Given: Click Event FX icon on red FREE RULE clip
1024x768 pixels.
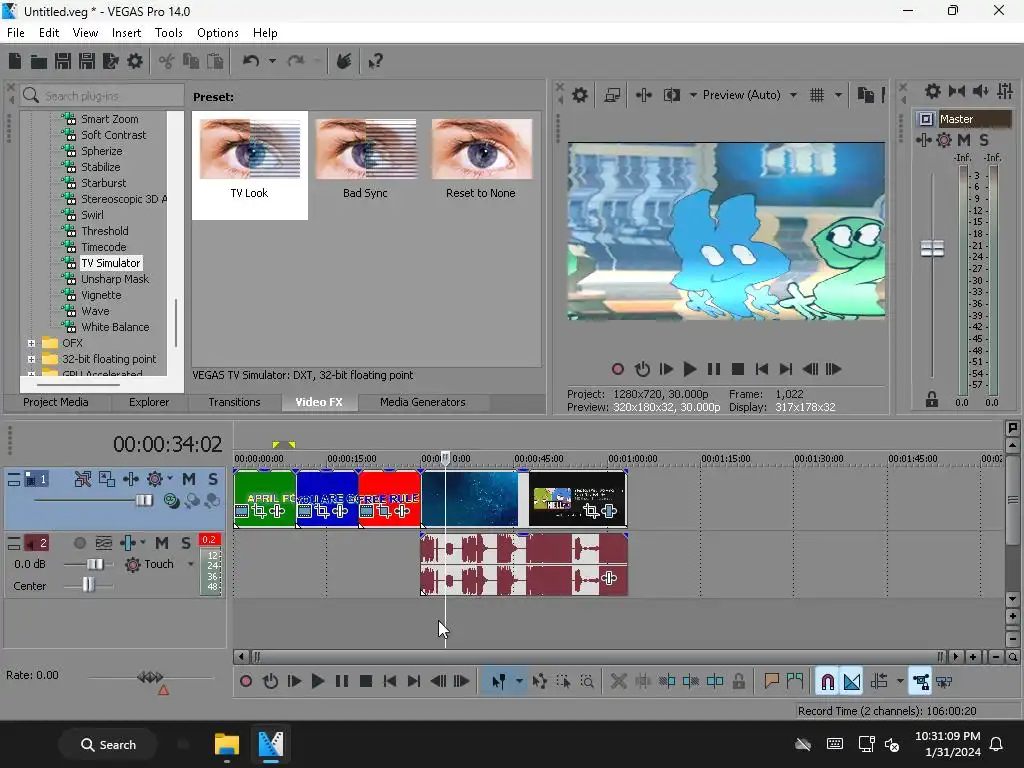Looking at the screenshot, I should click(402, 511).
